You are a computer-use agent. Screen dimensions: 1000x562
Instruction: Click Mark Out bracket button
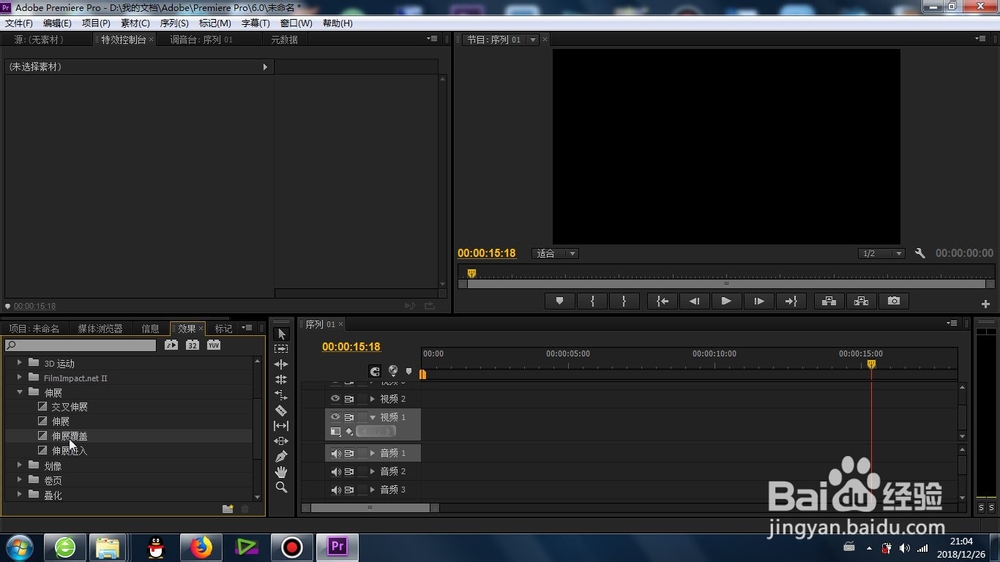624,301
